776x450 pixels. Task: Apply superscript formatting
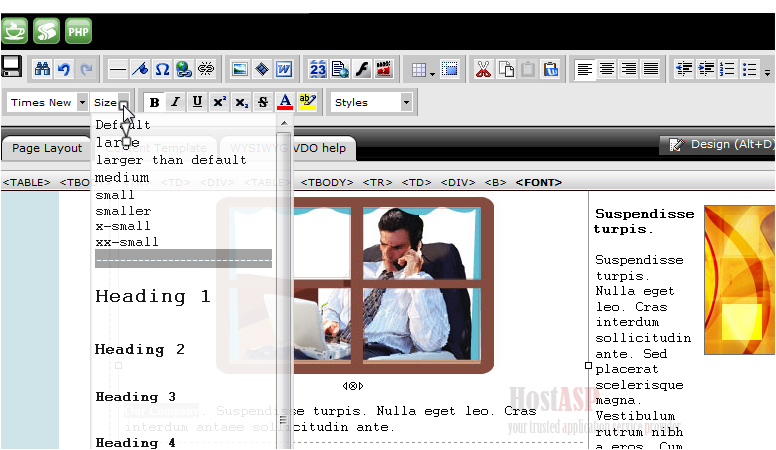[219, 102]
